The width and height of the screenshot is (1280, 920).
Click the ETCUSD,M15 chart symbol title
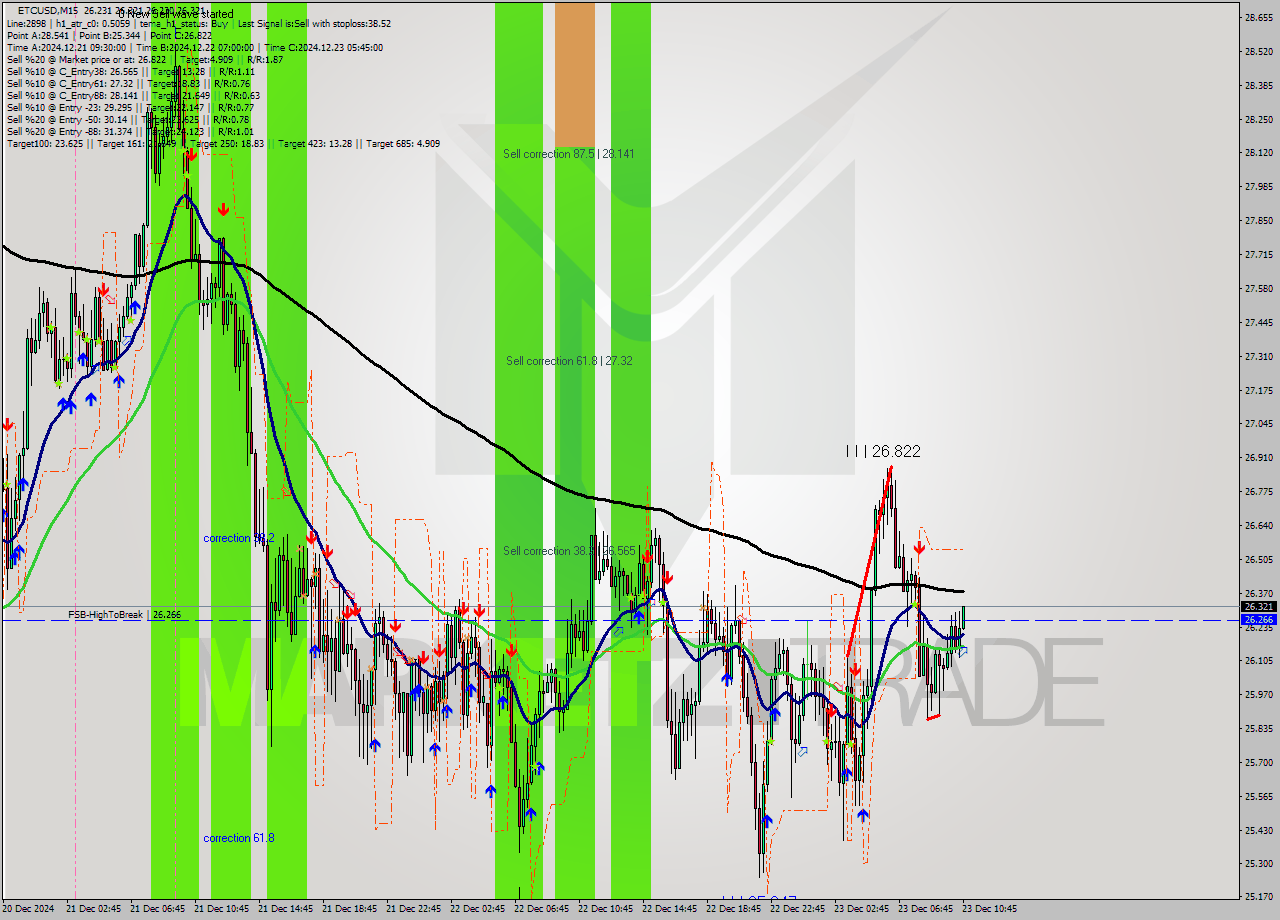(49, 11)
